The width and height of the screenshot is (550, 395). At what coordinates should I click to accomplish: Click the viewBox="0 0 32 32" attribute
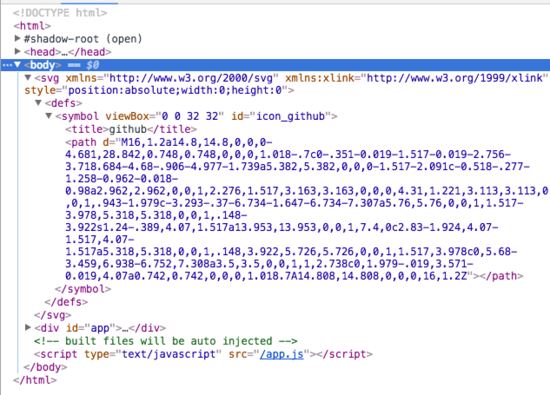click(164, 116)
